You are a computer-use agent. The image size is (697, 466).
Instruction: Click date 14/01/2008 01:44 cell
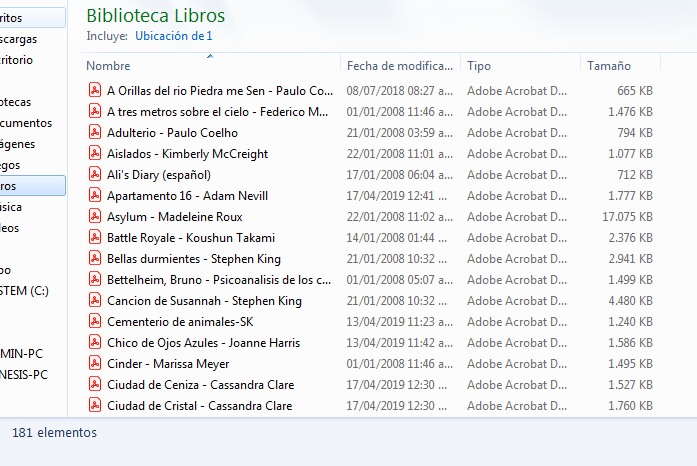tap(397, 237)
